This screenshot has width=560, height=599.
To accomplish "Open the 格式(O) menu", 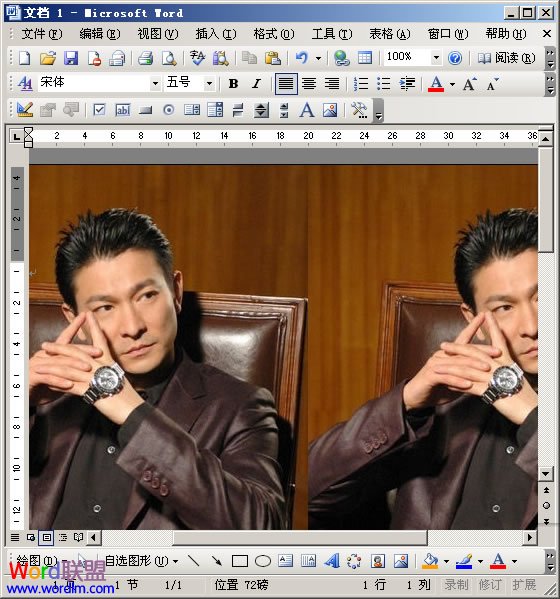I will (x=274, y=34).
